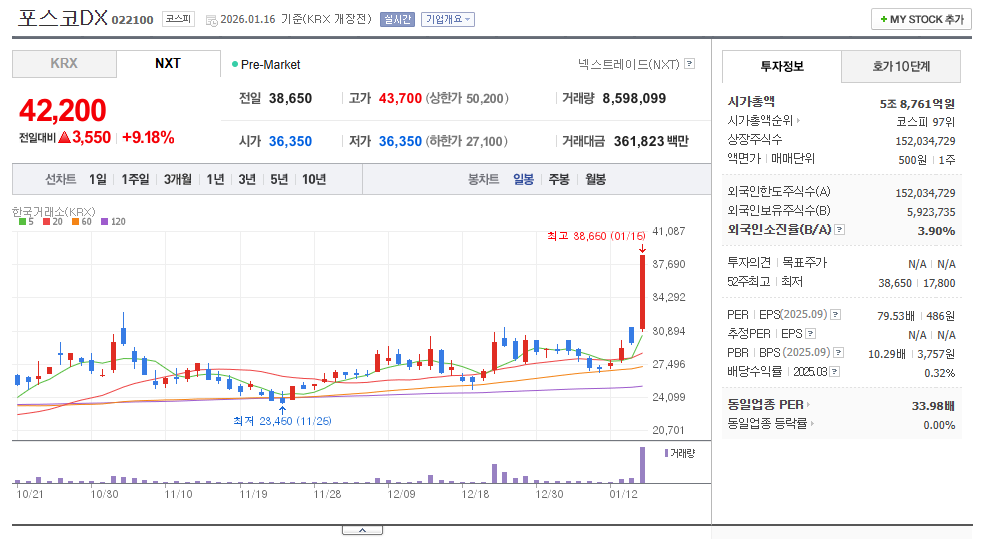Screen dimensions: 992x539
Task: Collapse the chart using the bottom chevron handle
Action: click(363, 530)
